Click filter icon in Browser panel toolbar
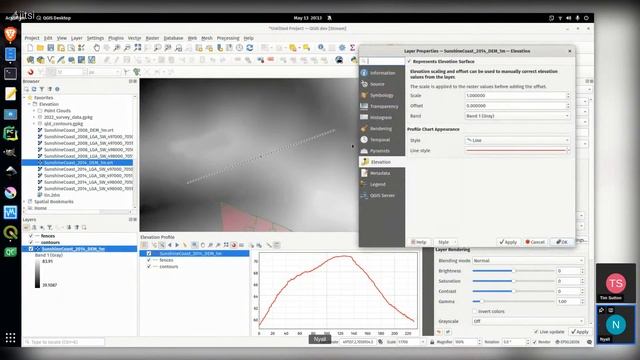 [42, 89]
